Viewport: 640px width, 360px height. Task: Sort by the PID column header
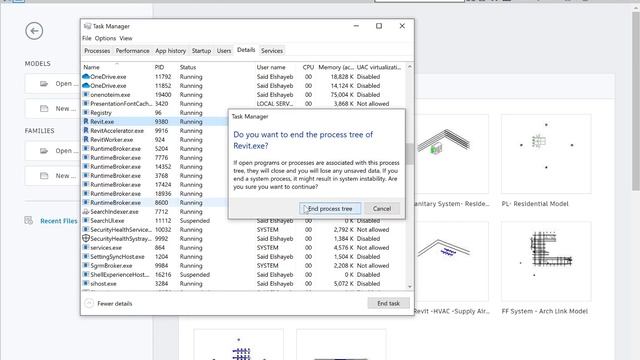click(165, 67)
